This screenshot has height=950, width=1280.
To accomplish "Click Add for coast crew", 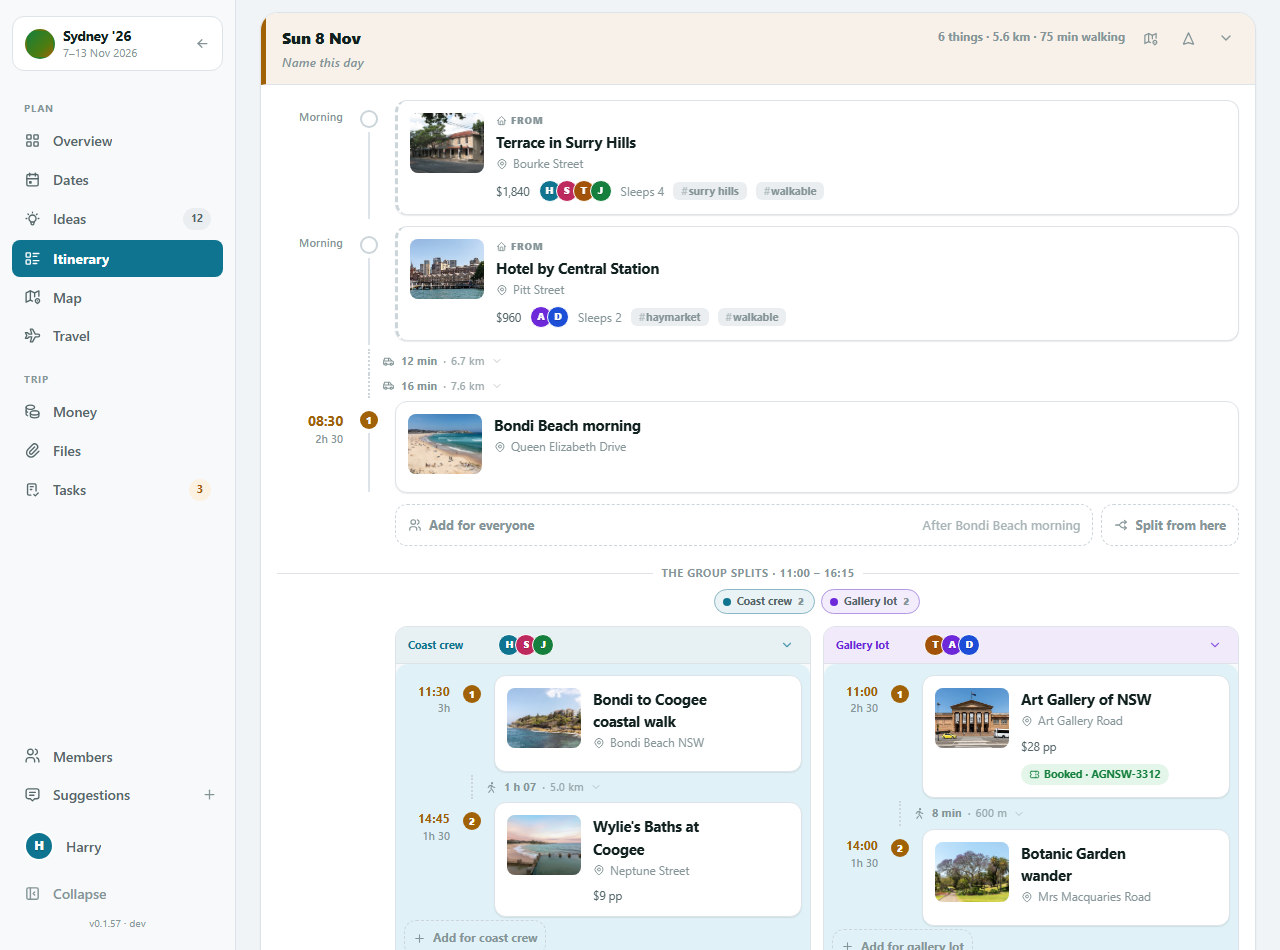I will click(475, 937).
